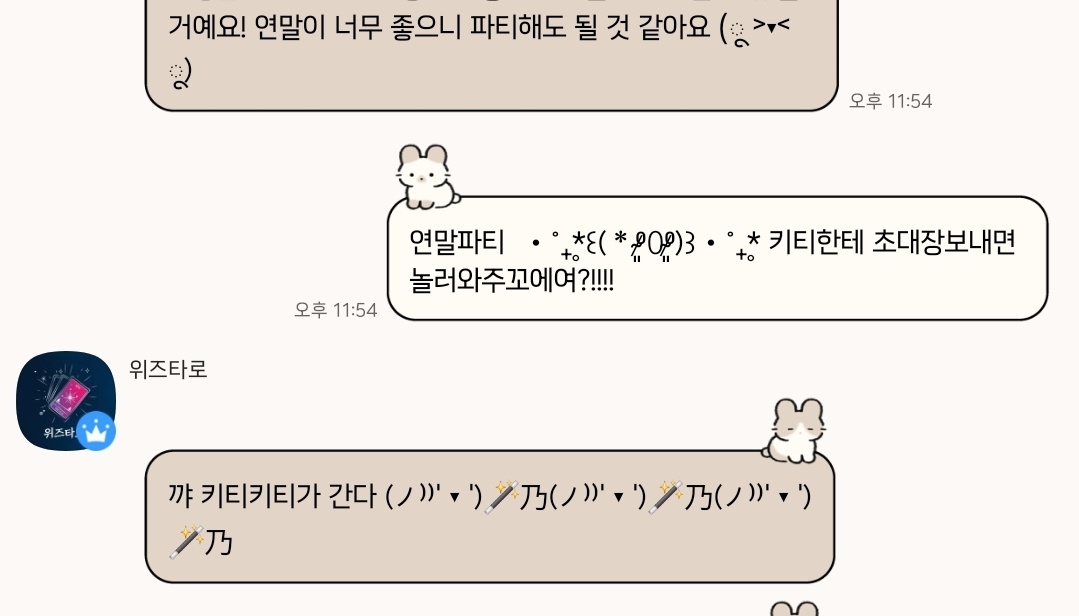Click the bunny sticker above white bubble

pos(427,176)
